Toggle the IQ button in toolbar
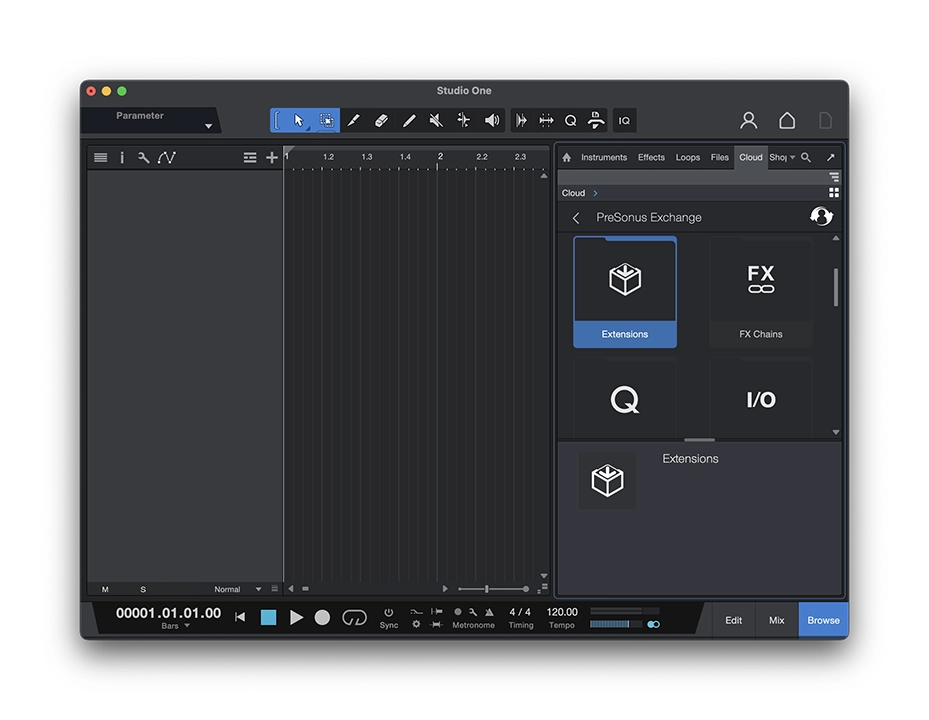The width and height of the screenshot is (929, 720). 624,120
